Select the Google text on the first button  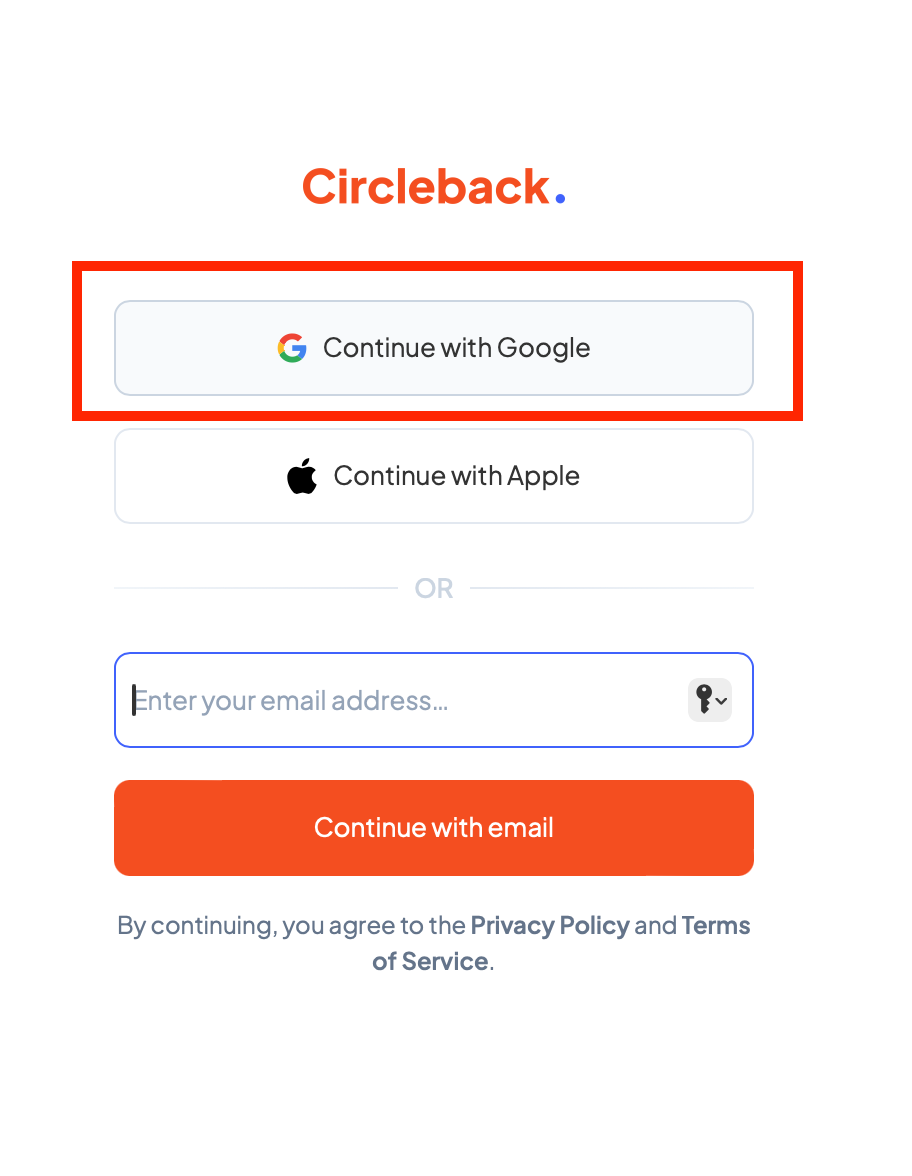pos(543,348)
